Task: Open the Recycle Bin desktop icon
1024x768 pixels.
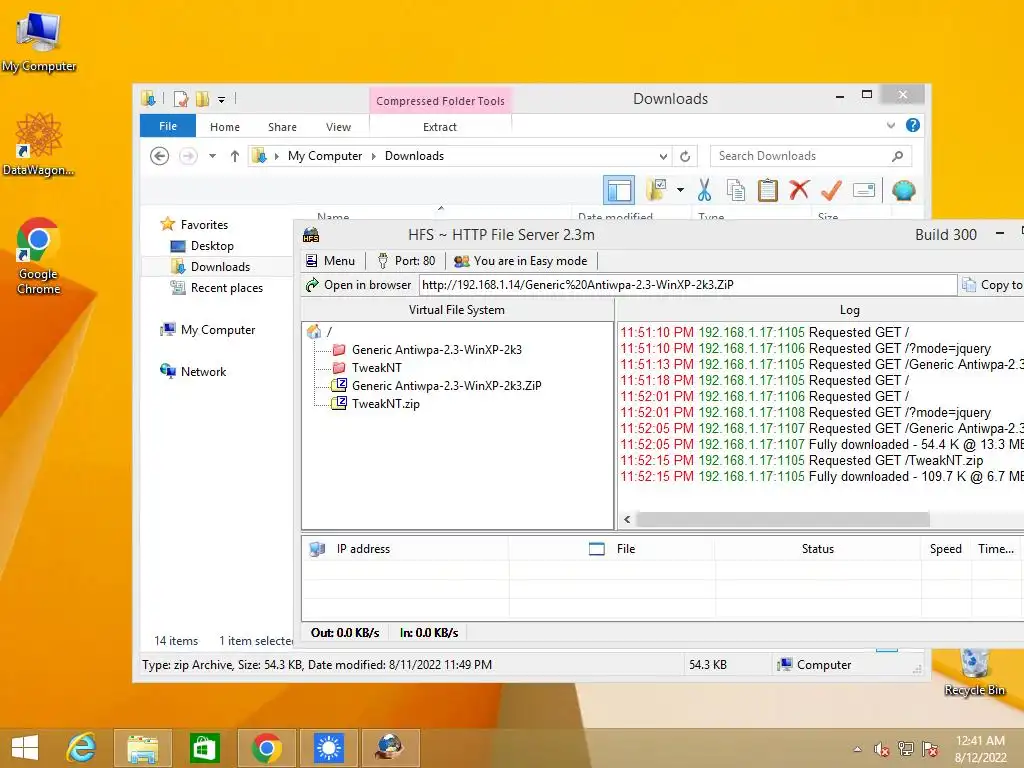Action: click(974, 673)
